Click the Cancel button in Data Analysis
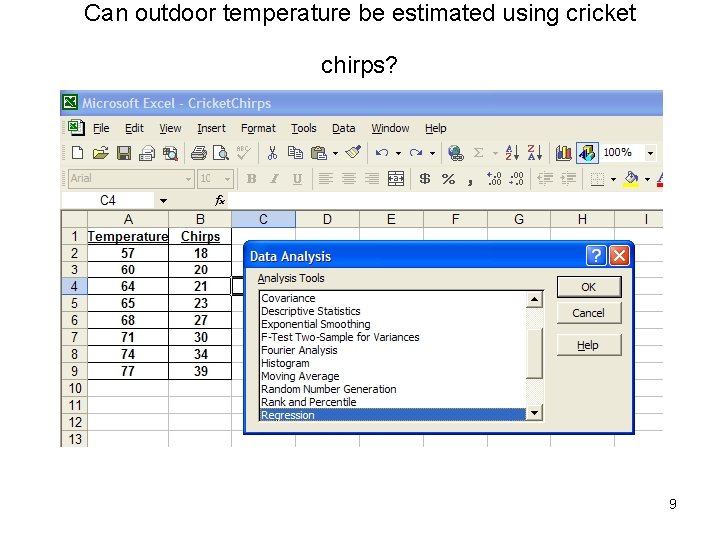The width and height of the screenshot is (720, 540). tap(589, 313)
